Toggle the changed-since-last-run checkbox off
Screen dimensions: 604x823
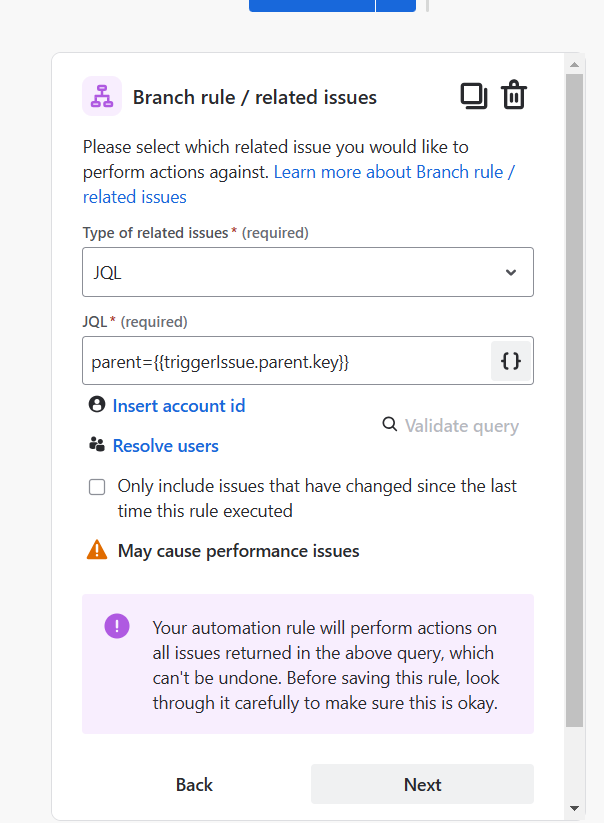[x=97, y=487]
